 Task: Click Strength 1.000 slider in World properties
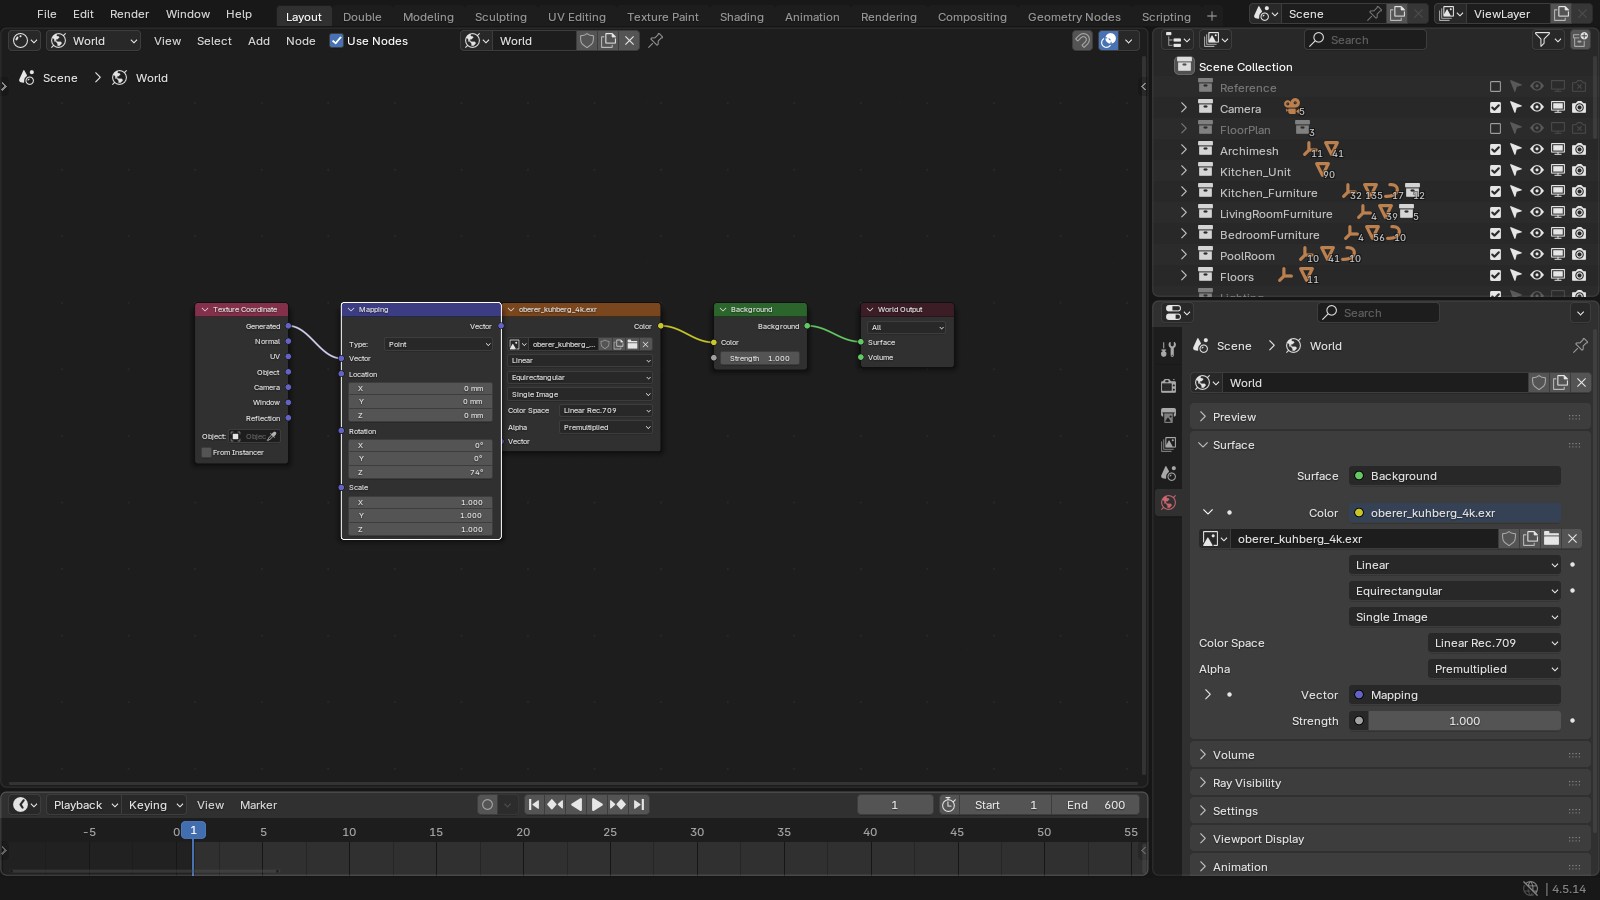click(x=1464, y=721)
